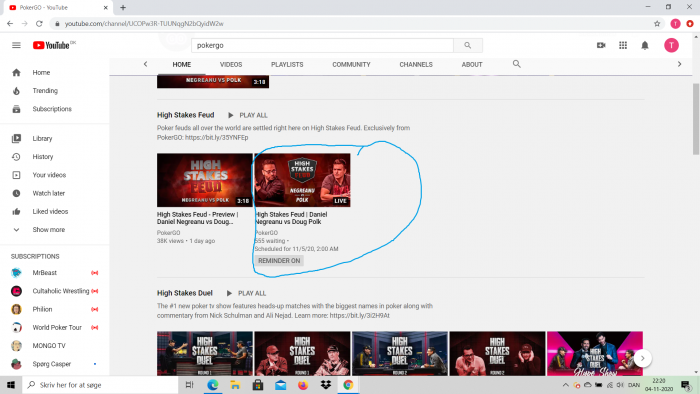Open the High Stakes Duel section title
Viewport: 700px width, 394px height.
point(185,293)
